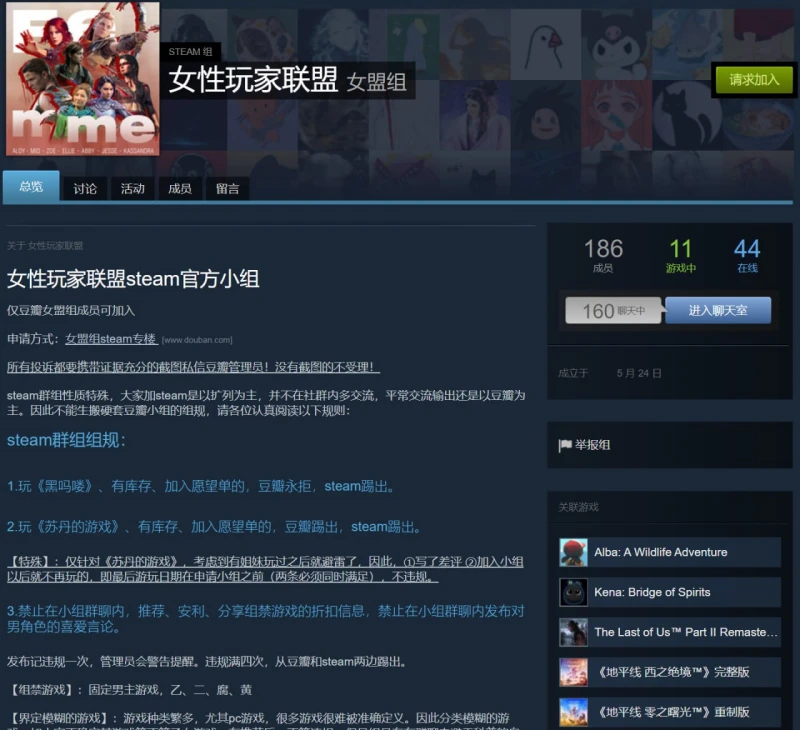Click the 关联游戏 associated games heading

tap(579, 507)
